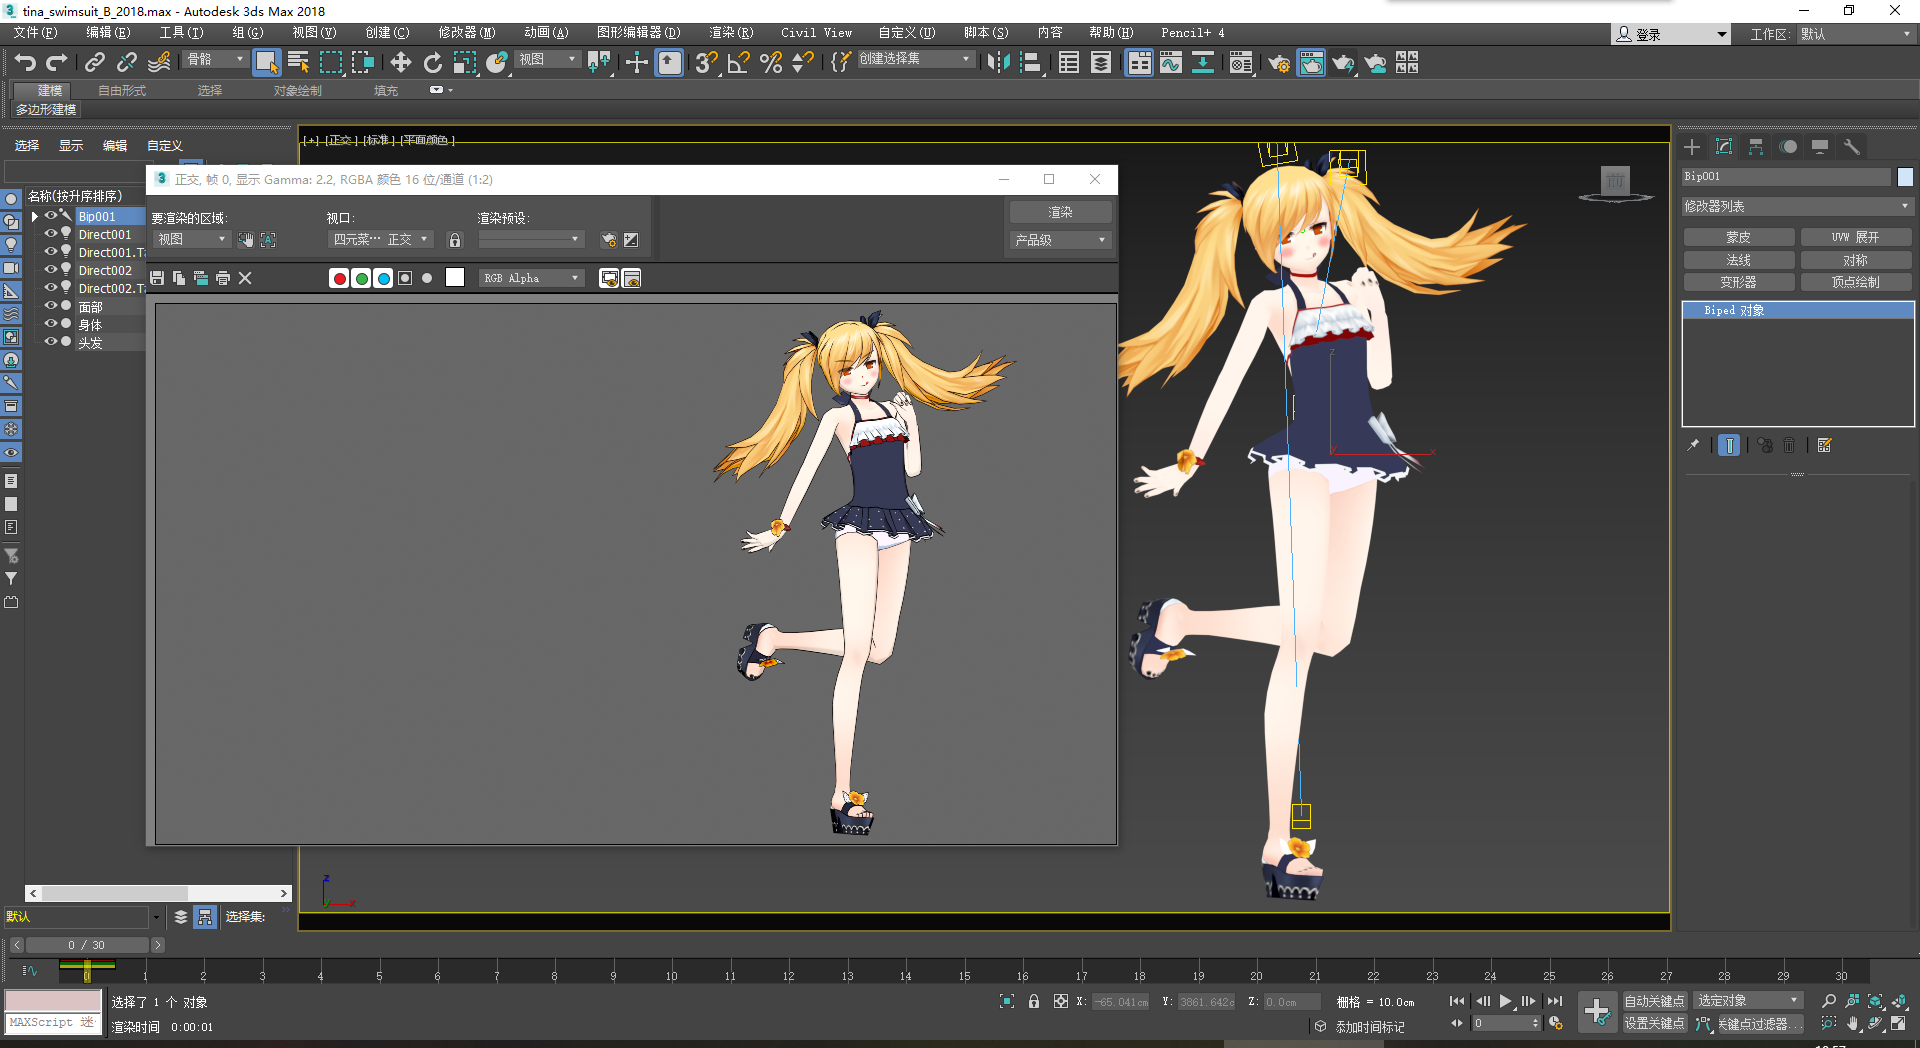Open the 修改器(M) menu
The height and width of the screenshot is (1048, 1920).
(466, 33)
